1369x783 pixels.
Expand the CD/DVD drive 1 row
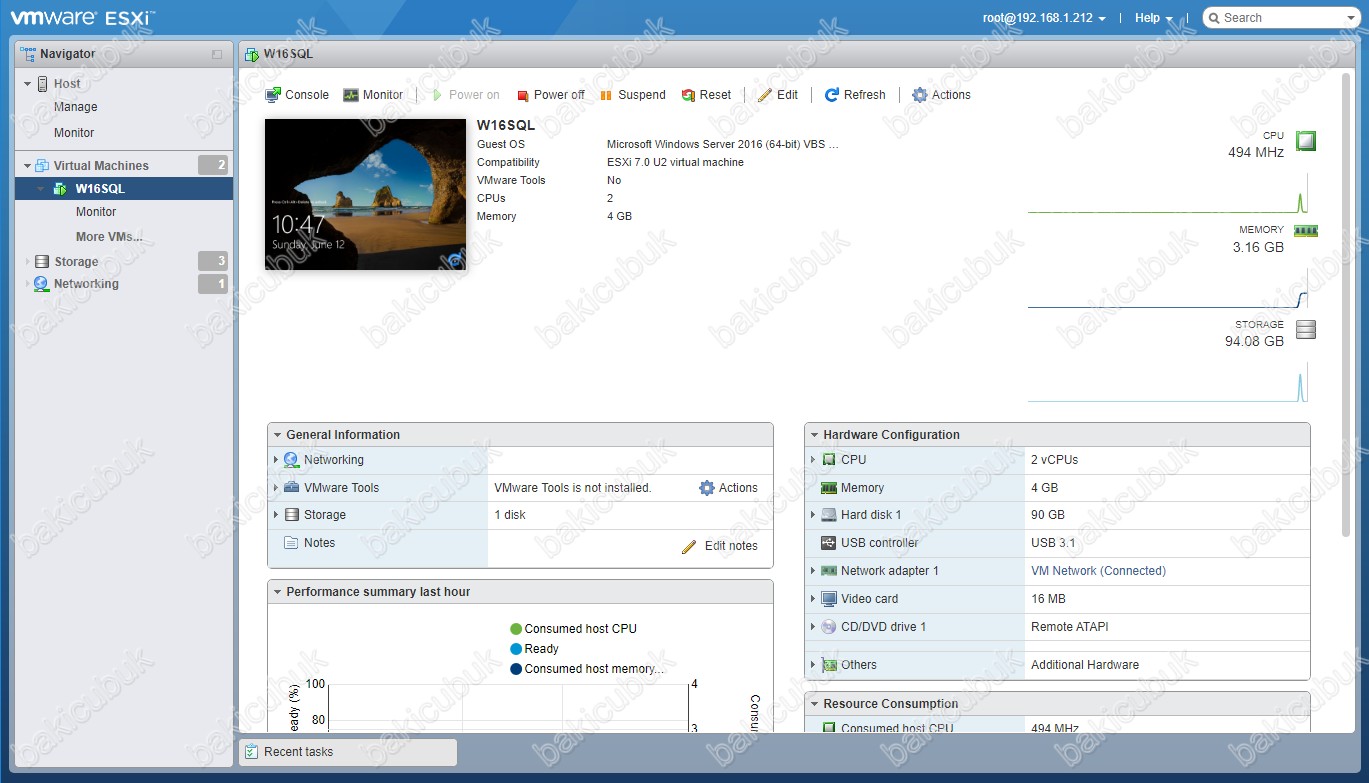[x=813, y=627]
